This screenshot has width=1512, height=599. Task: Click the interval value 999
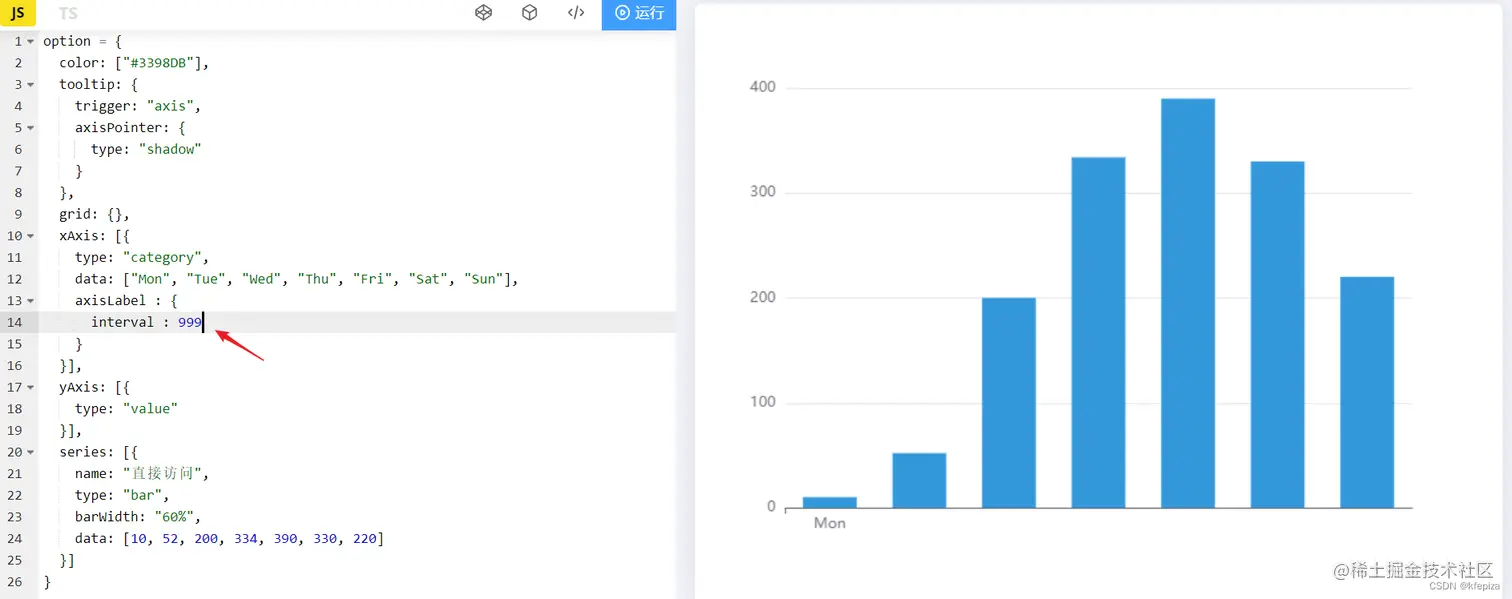(x=190, y=322)
